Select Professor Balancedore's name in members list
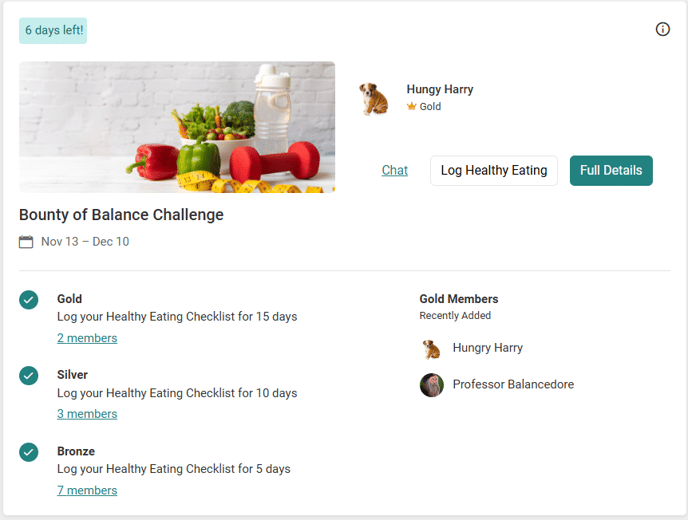The width and height of the screenshot is (688, 520). point(513,385)
